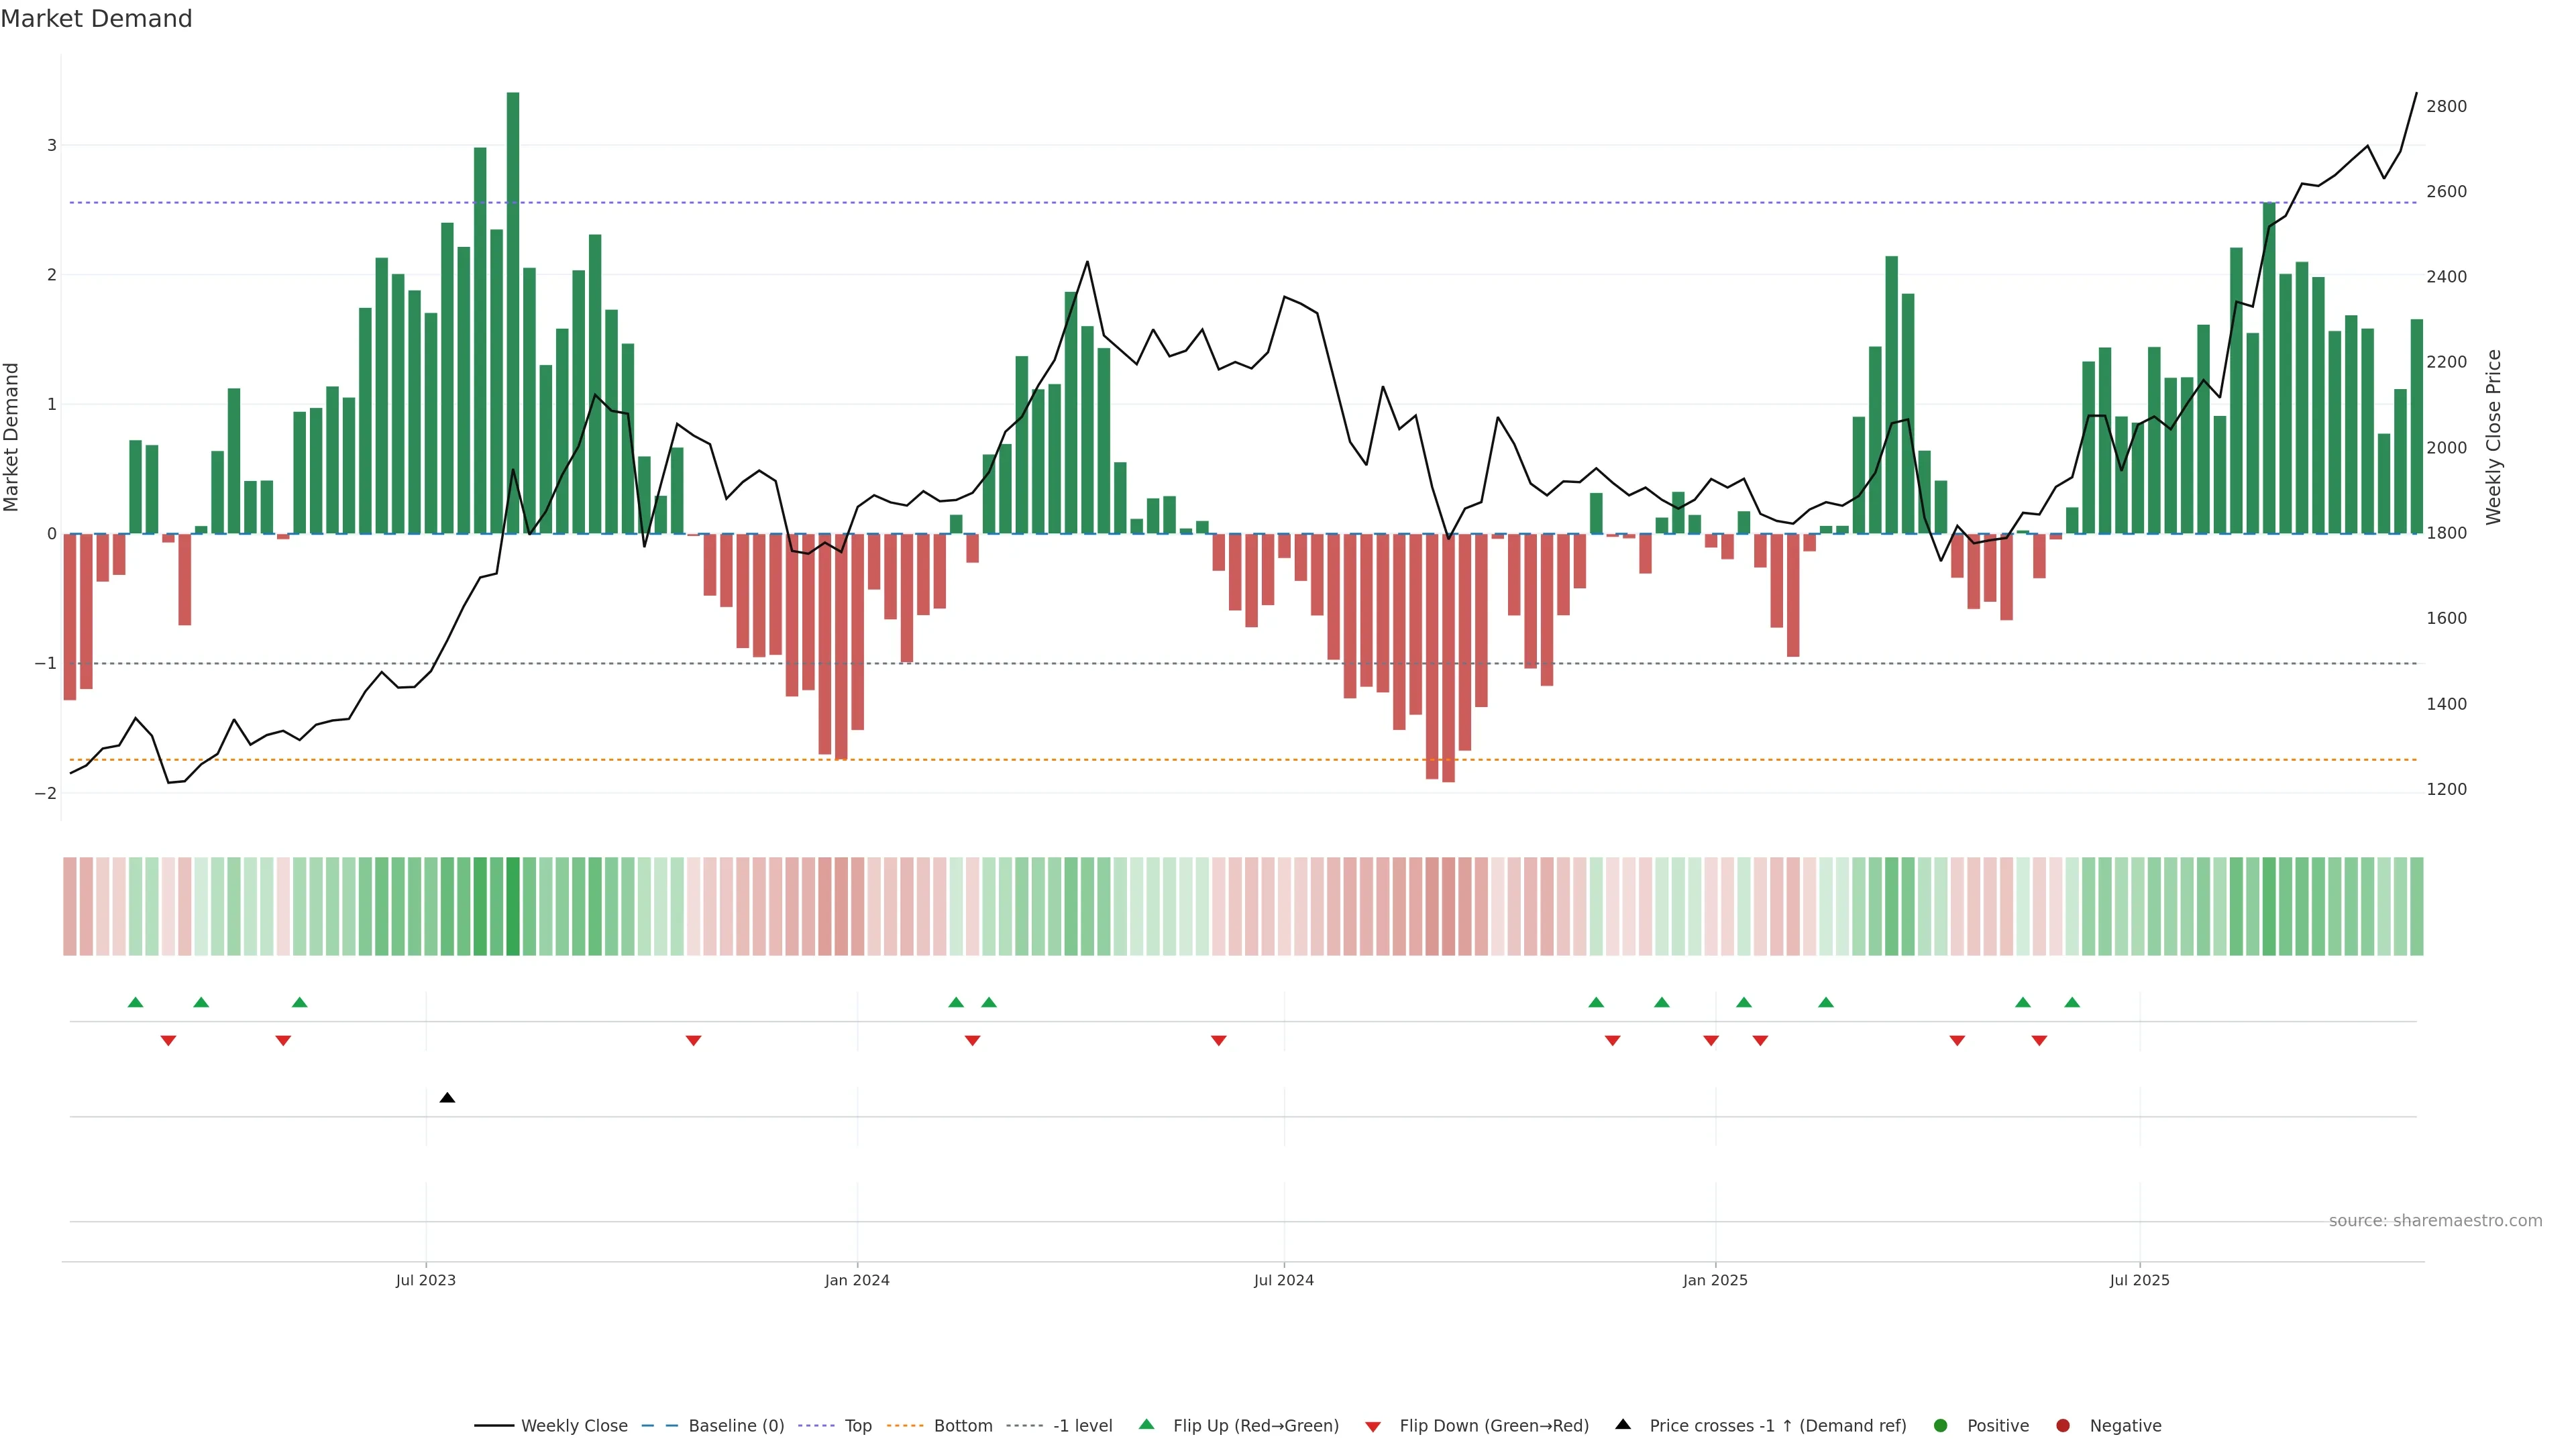This screenshot has height=1449, width=2576.
Task: Click the Flip Down legend triangle icon
Action: 1373,1426
